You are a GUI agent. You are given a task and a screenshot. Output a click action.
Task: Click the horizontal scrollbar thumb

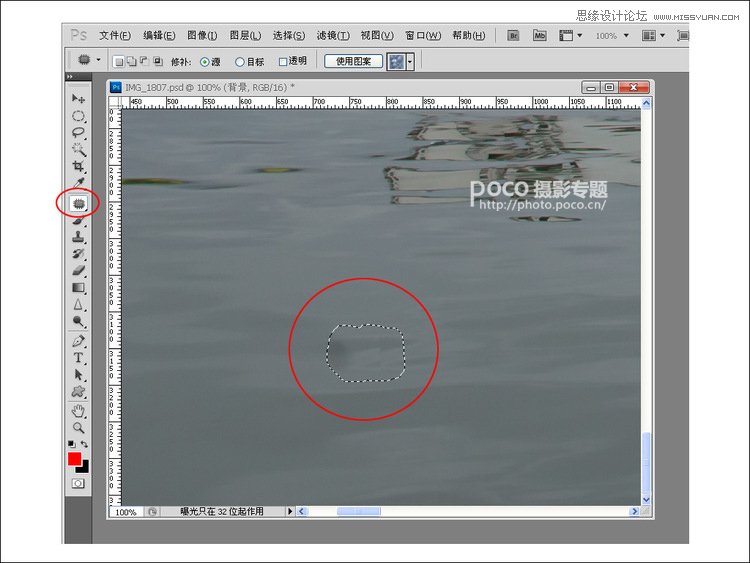pos(359,511)
